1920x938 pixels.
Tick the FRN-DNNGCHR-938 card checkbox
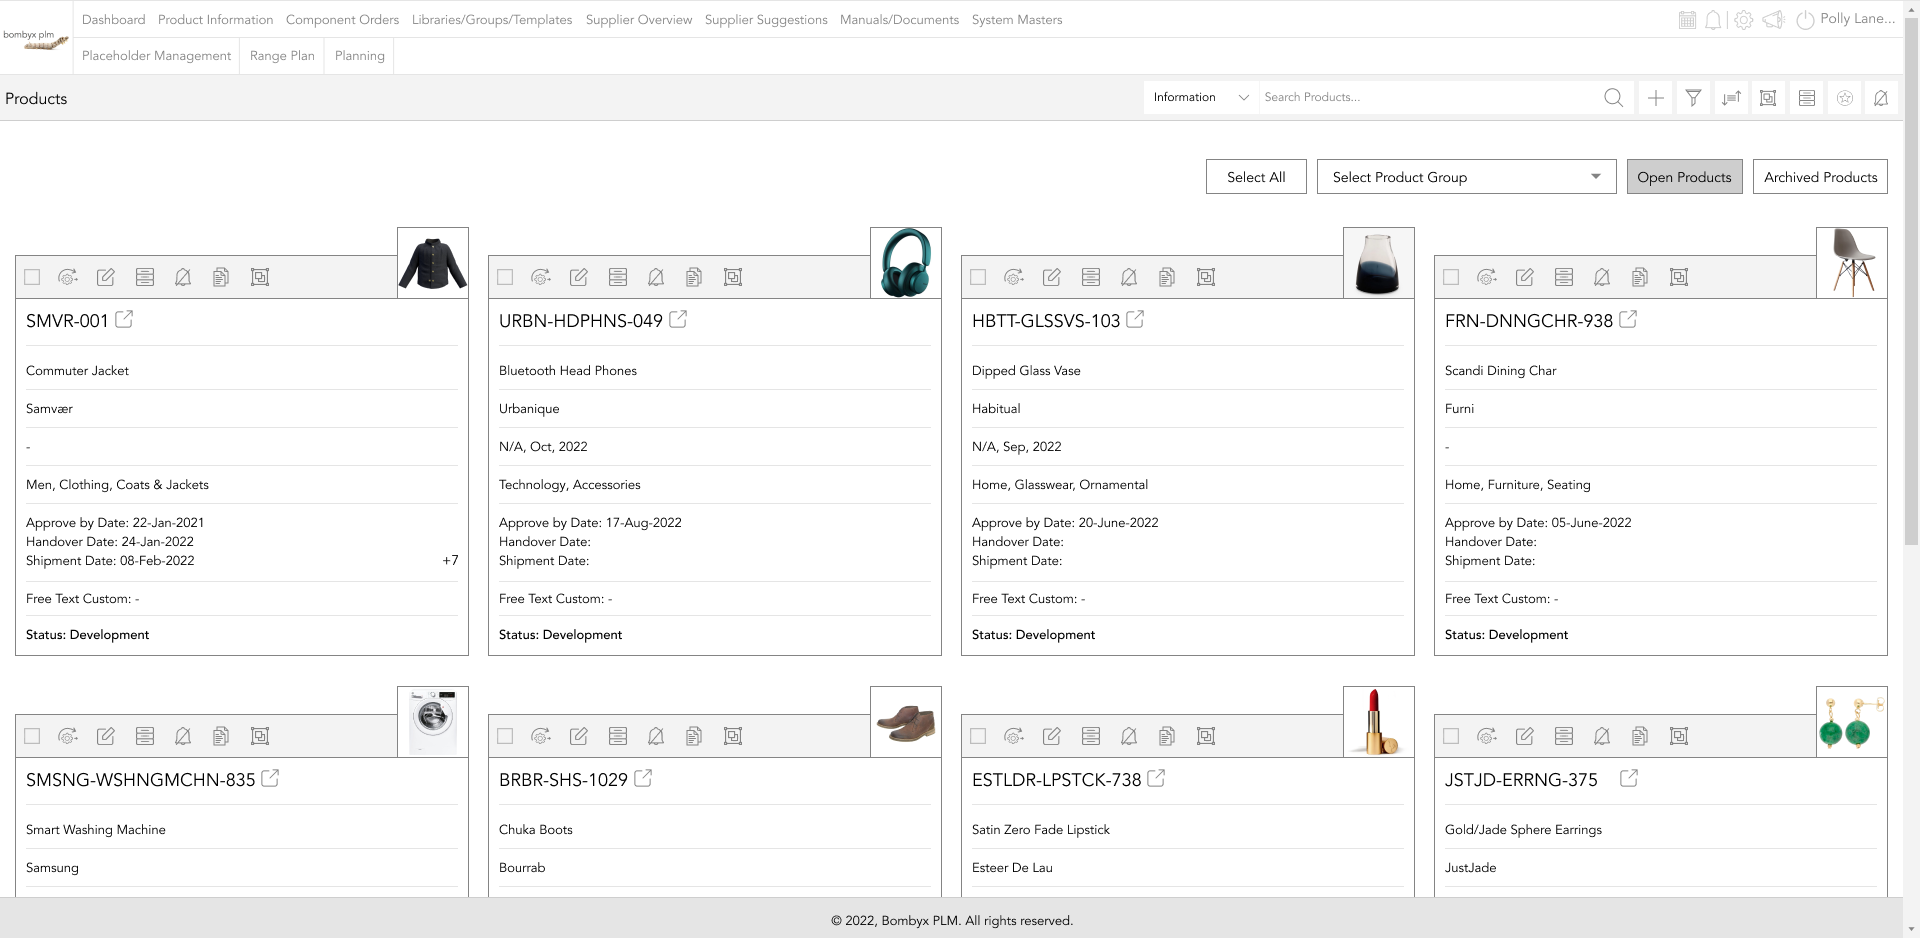tap(1451, 277)
